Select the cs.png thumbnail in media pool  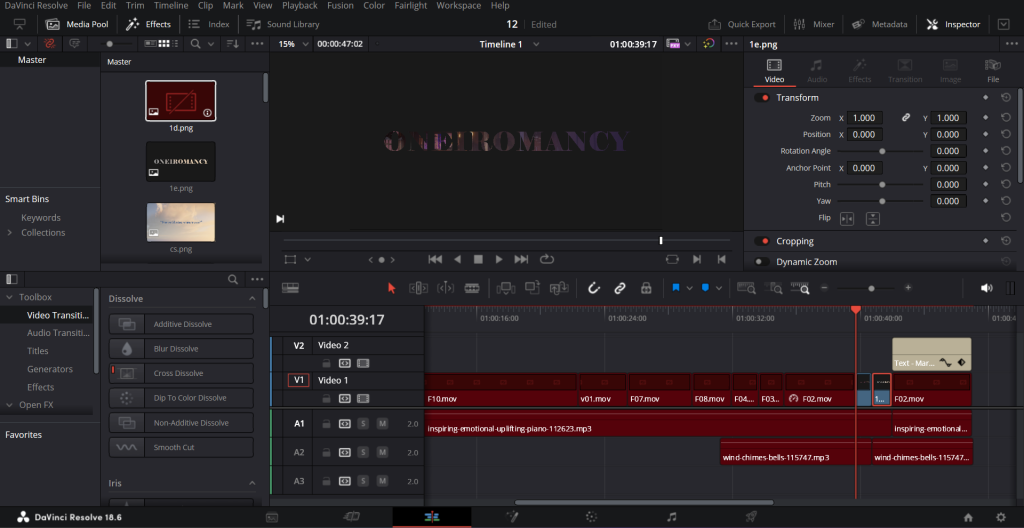pyautogui.click(x=180, y=223)
